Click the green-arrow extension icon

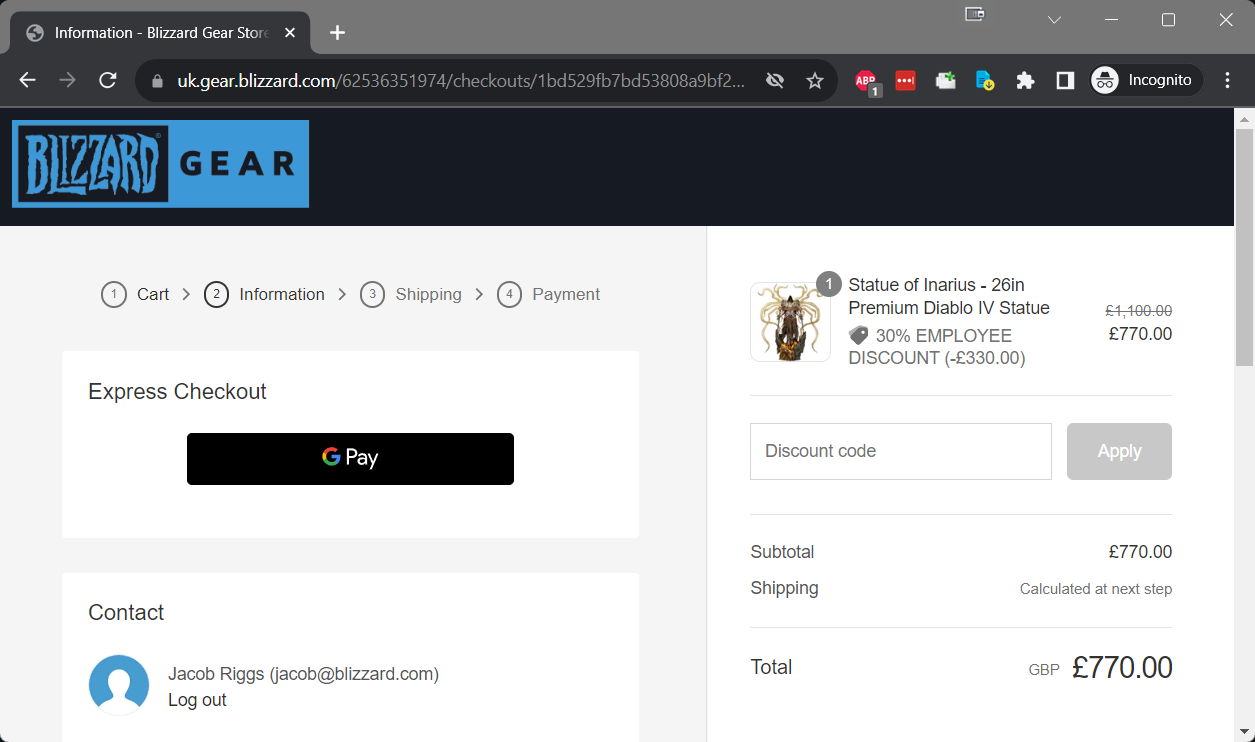click(946, 81)
